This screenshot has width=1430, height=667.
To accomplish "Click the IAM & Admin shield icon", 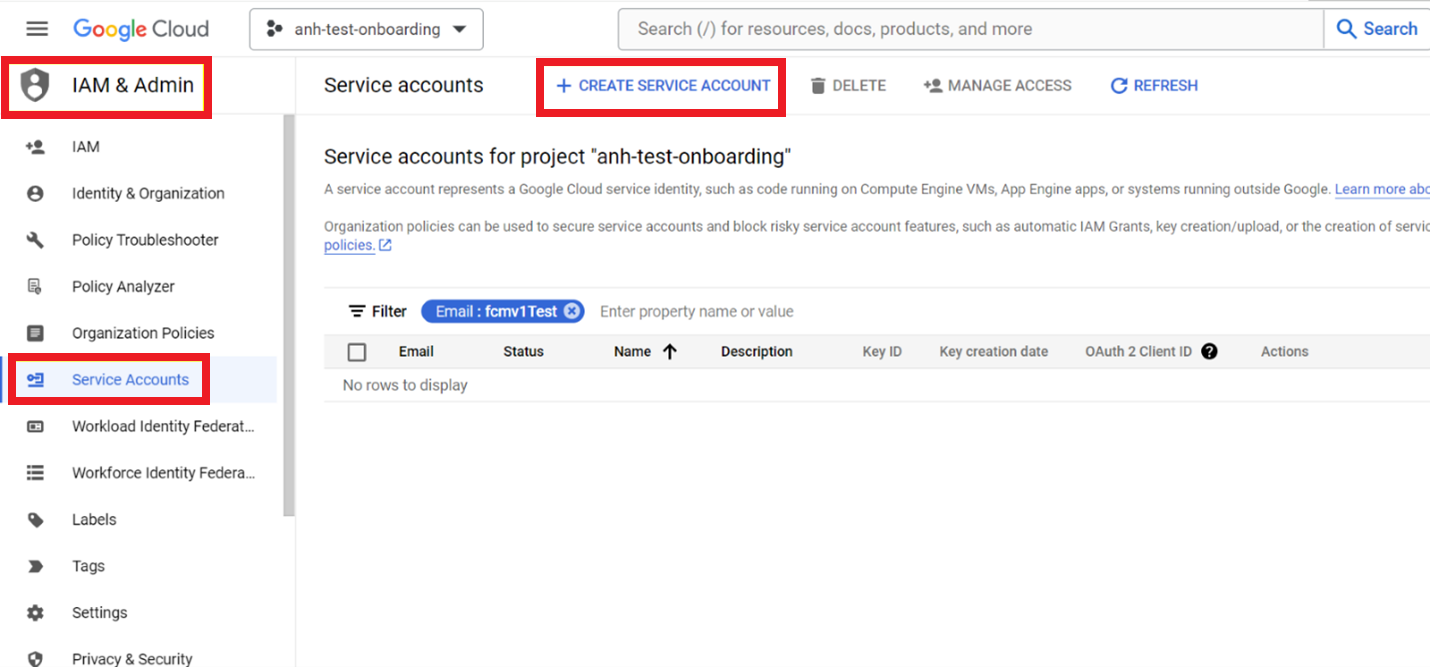I will point(35,85).
